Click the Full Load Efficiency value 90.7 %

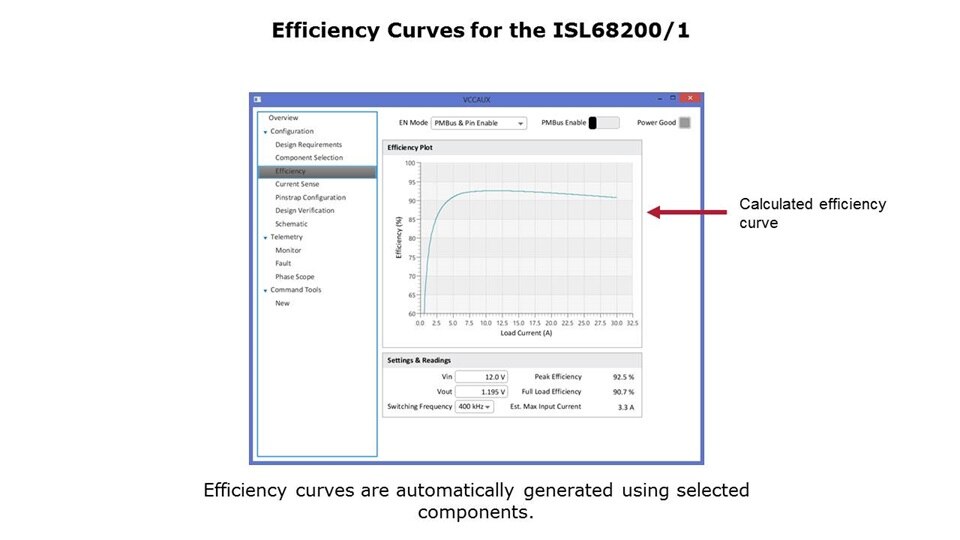(x=623, y=392)
